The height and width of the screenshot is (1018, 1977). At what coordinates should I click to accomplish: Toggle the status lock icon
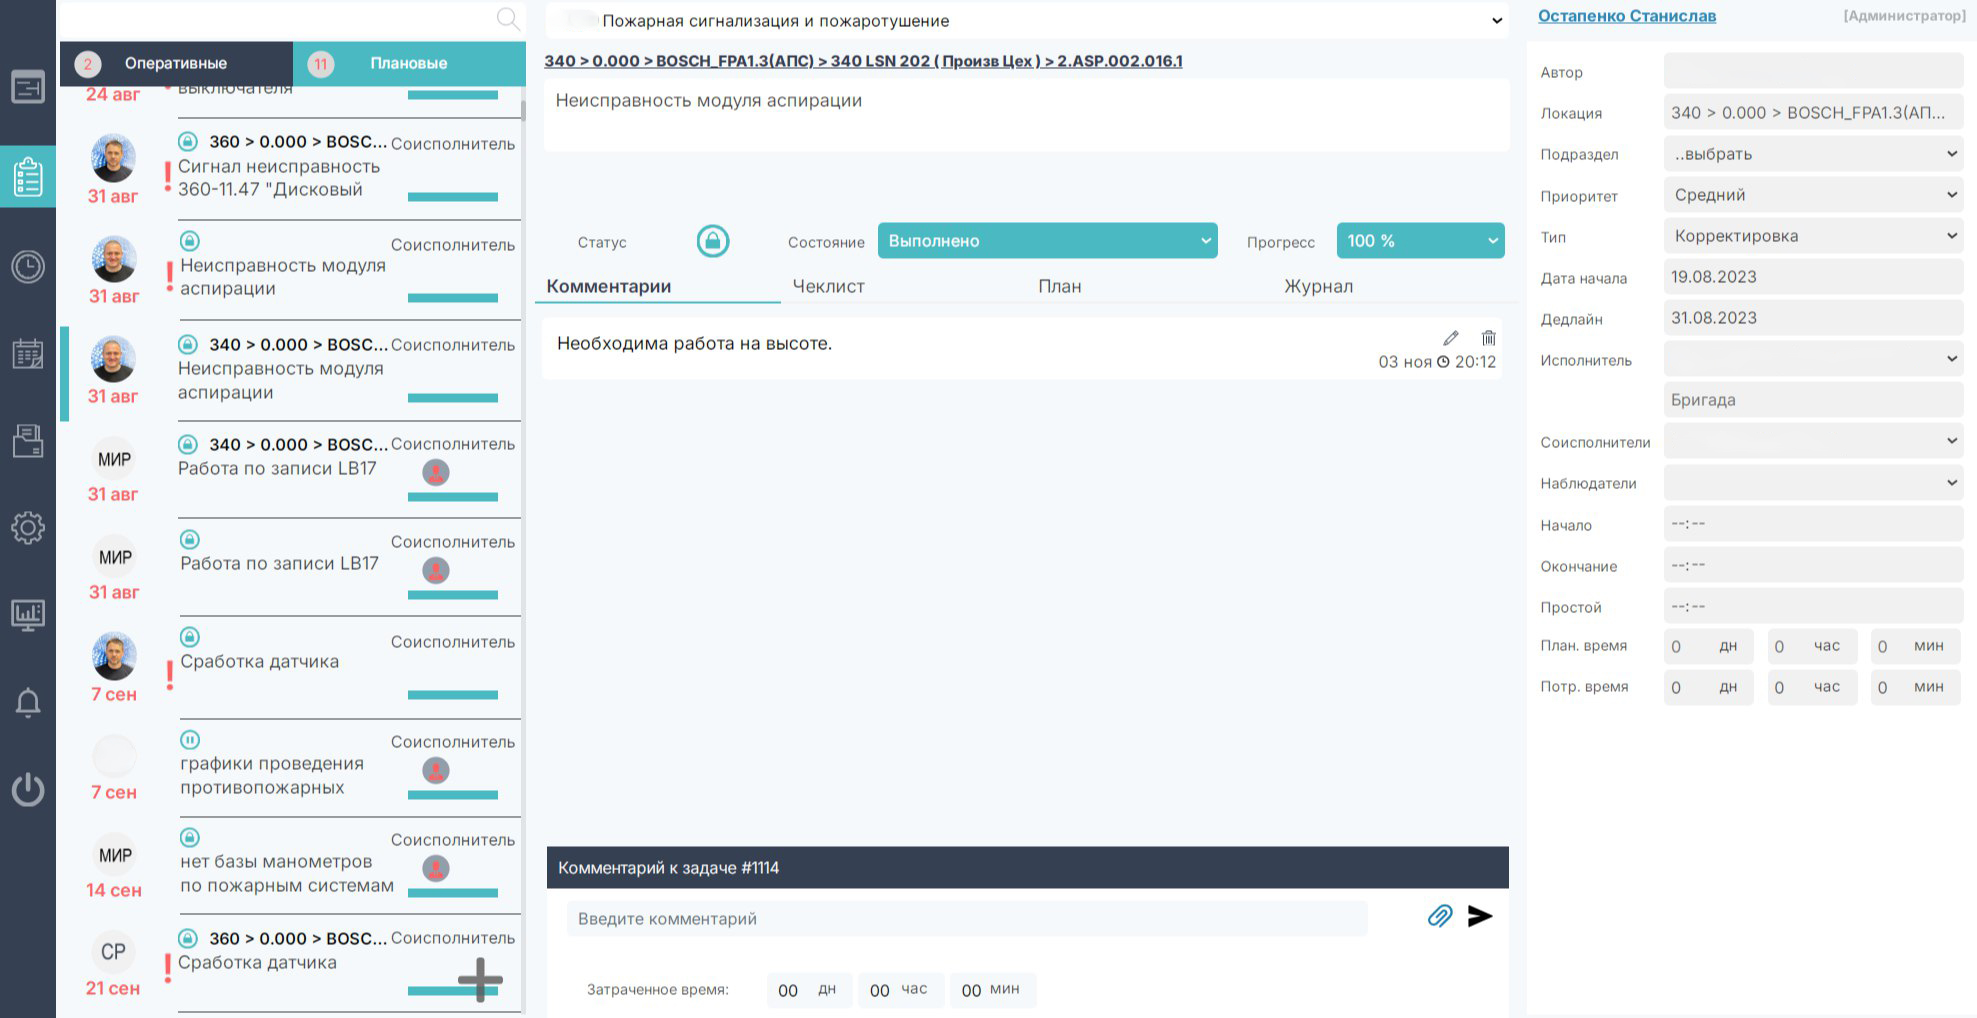713,241
